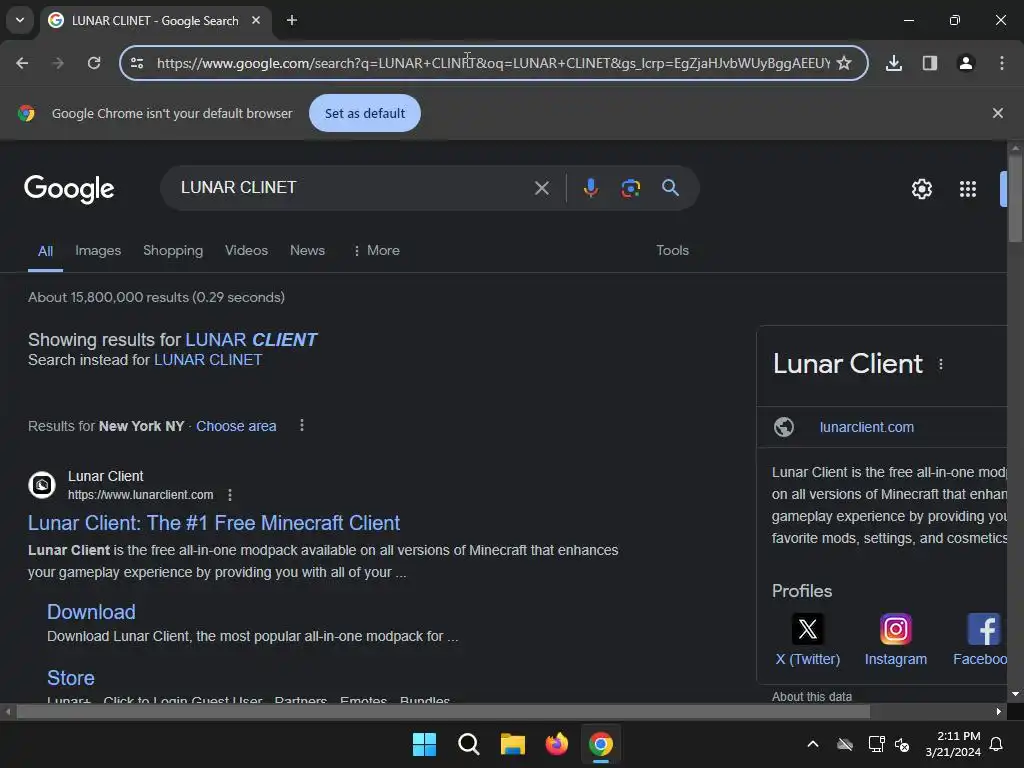The width and height of the screenshot is (1024, 768).
Task: Toggle Chrome side panel icon
Action: pyautogui.click(x=930, y=63)
